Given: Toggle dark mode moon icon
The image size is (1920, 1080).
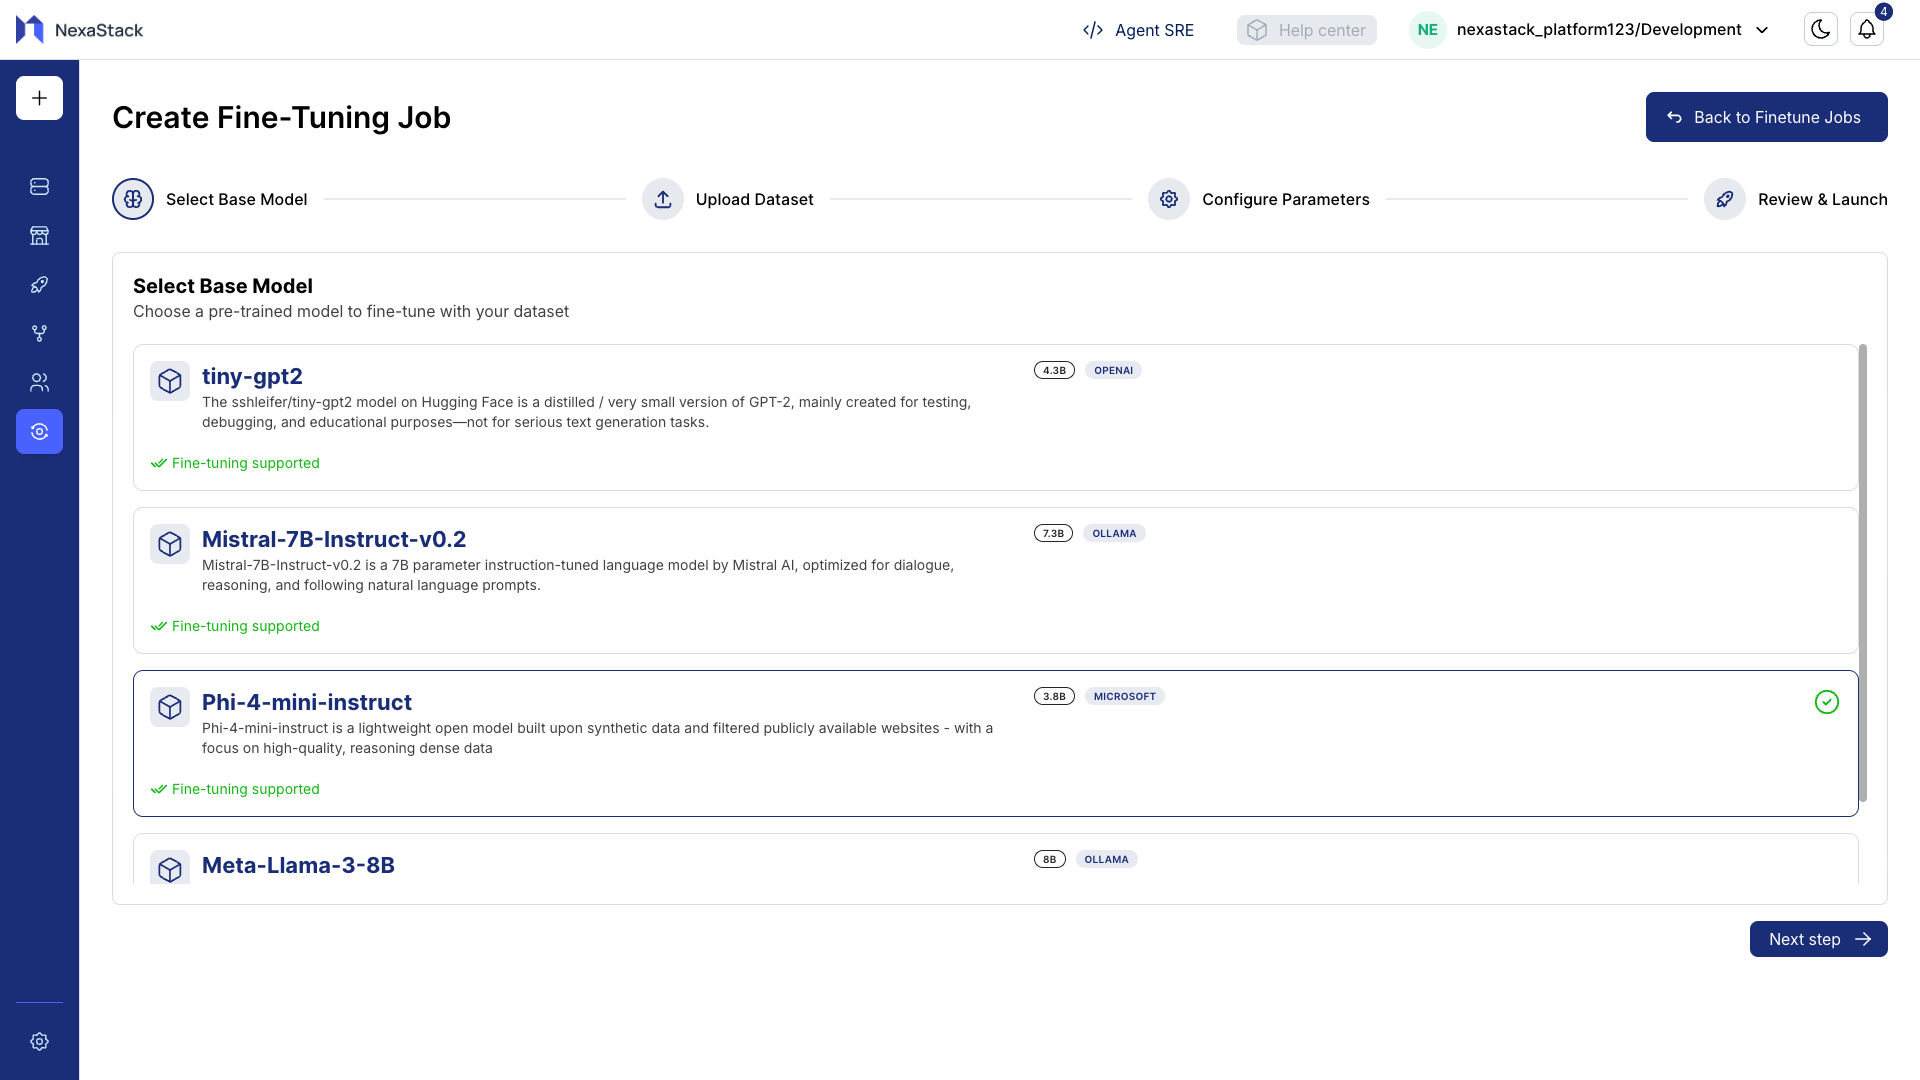Looking at the screenshot, I should click(1820, 30).
